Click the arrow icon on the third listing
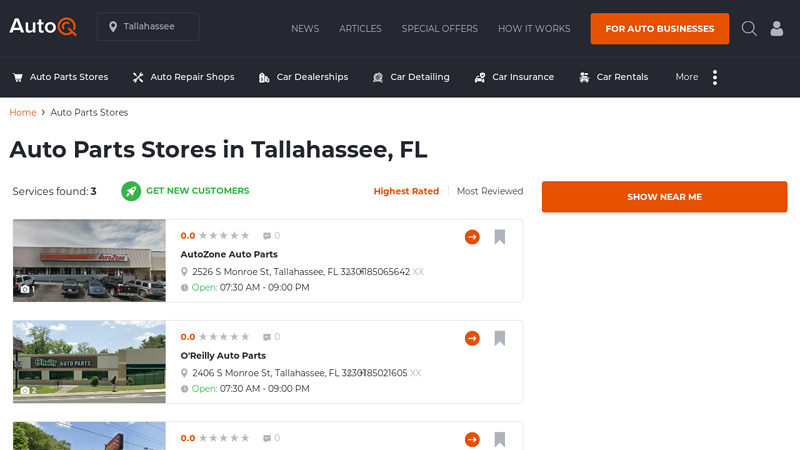The image size is (800, 450). [x=472, y=439]
